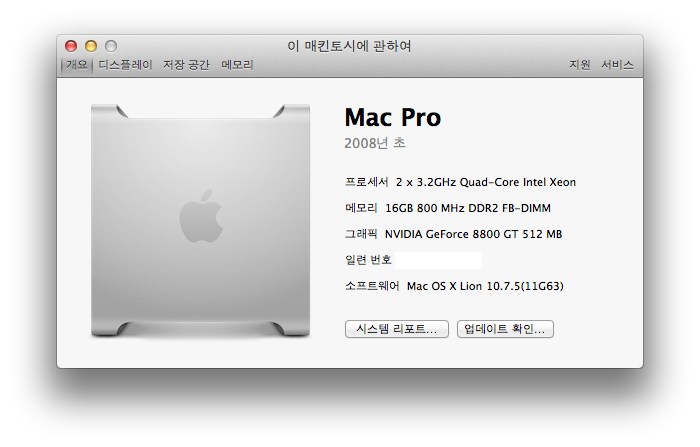Close the 이 매킨토시에 관하여 window
The height and width of the screenshot is (447, 700).
pyautogui.click(x=71, y=46)
